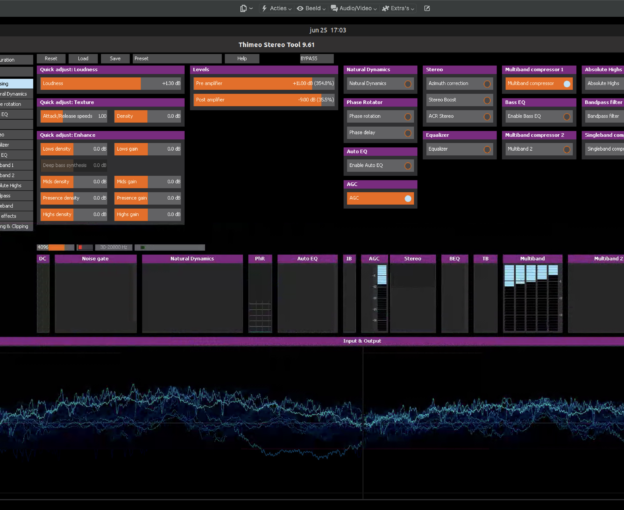Select the Absolute Highs sidebar tab
The image size is (624, 510).
tap(16, 185)
